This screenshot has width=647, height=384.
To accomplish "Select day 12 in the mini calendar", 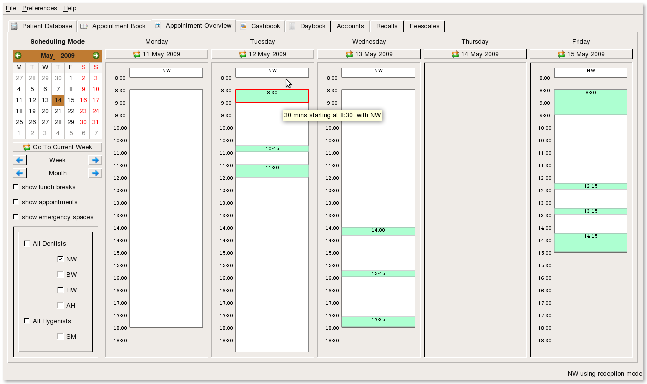I will point(32,100).
